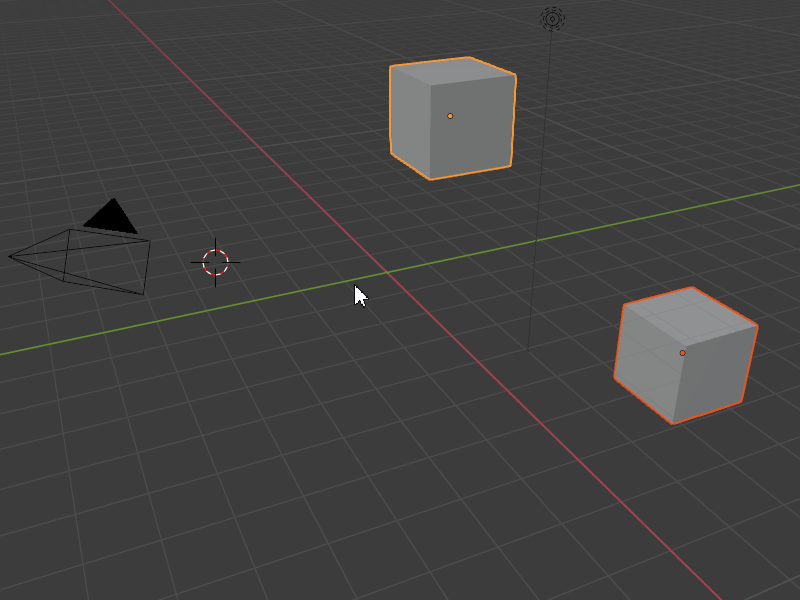This screenshot has height=600, width=800.
Task: Click the camera's black up-direction triangle
Action: point(112,217)
